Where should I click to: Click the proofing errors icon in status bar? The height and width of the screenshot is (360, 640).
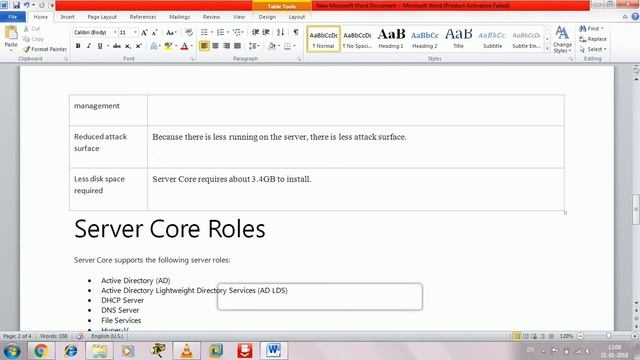click(x=80, y=336)
